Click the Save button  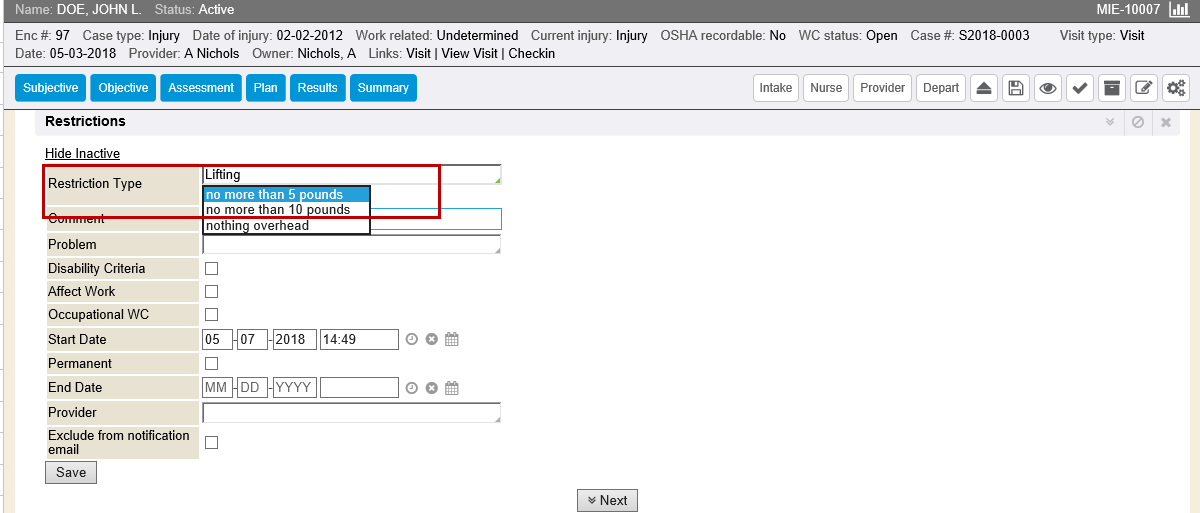[x=71, y=472]
